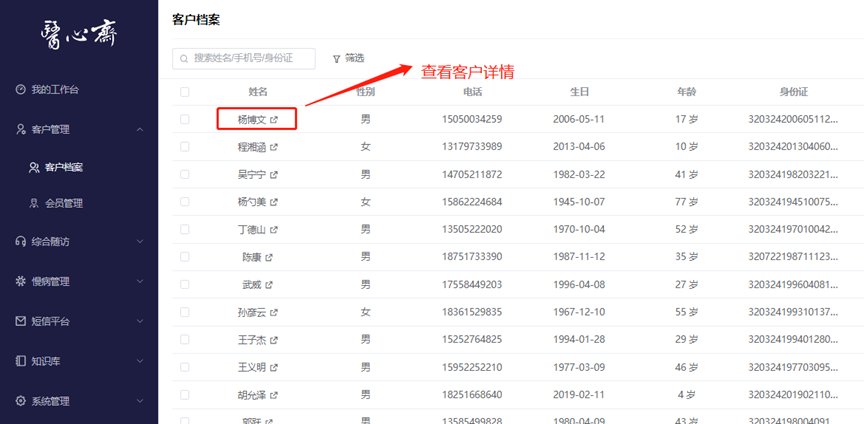Check the box for 武威
Viewport: 864px width, 424px height.
[x=185, y=285]
